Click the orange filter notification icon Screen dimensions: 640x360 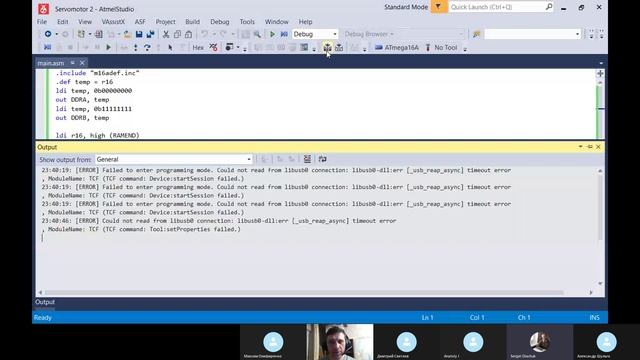pos(438,7)
